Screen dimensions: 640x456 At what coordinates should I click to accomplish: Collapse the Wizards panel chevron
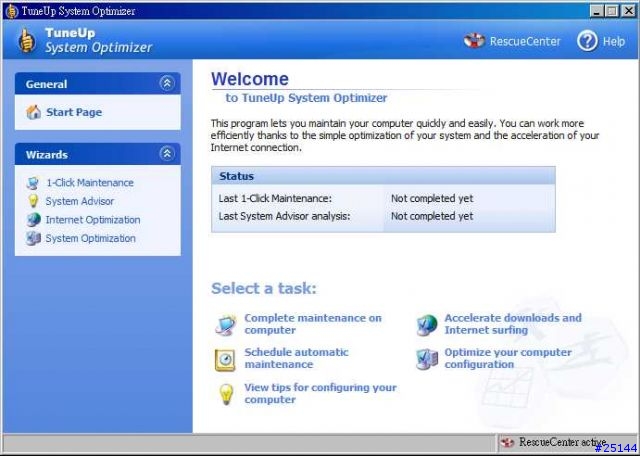(167, 154)
